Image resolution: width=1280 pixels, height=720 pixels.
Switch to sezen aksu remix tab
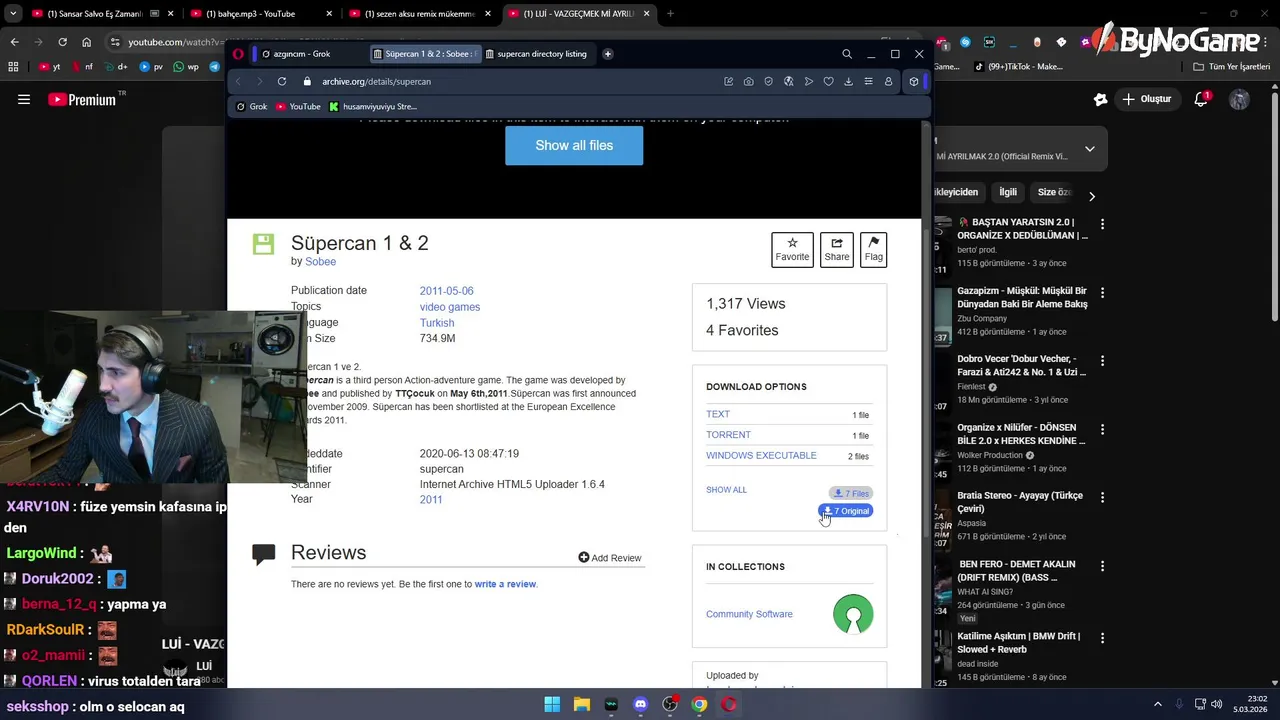[x=418, y=14]
